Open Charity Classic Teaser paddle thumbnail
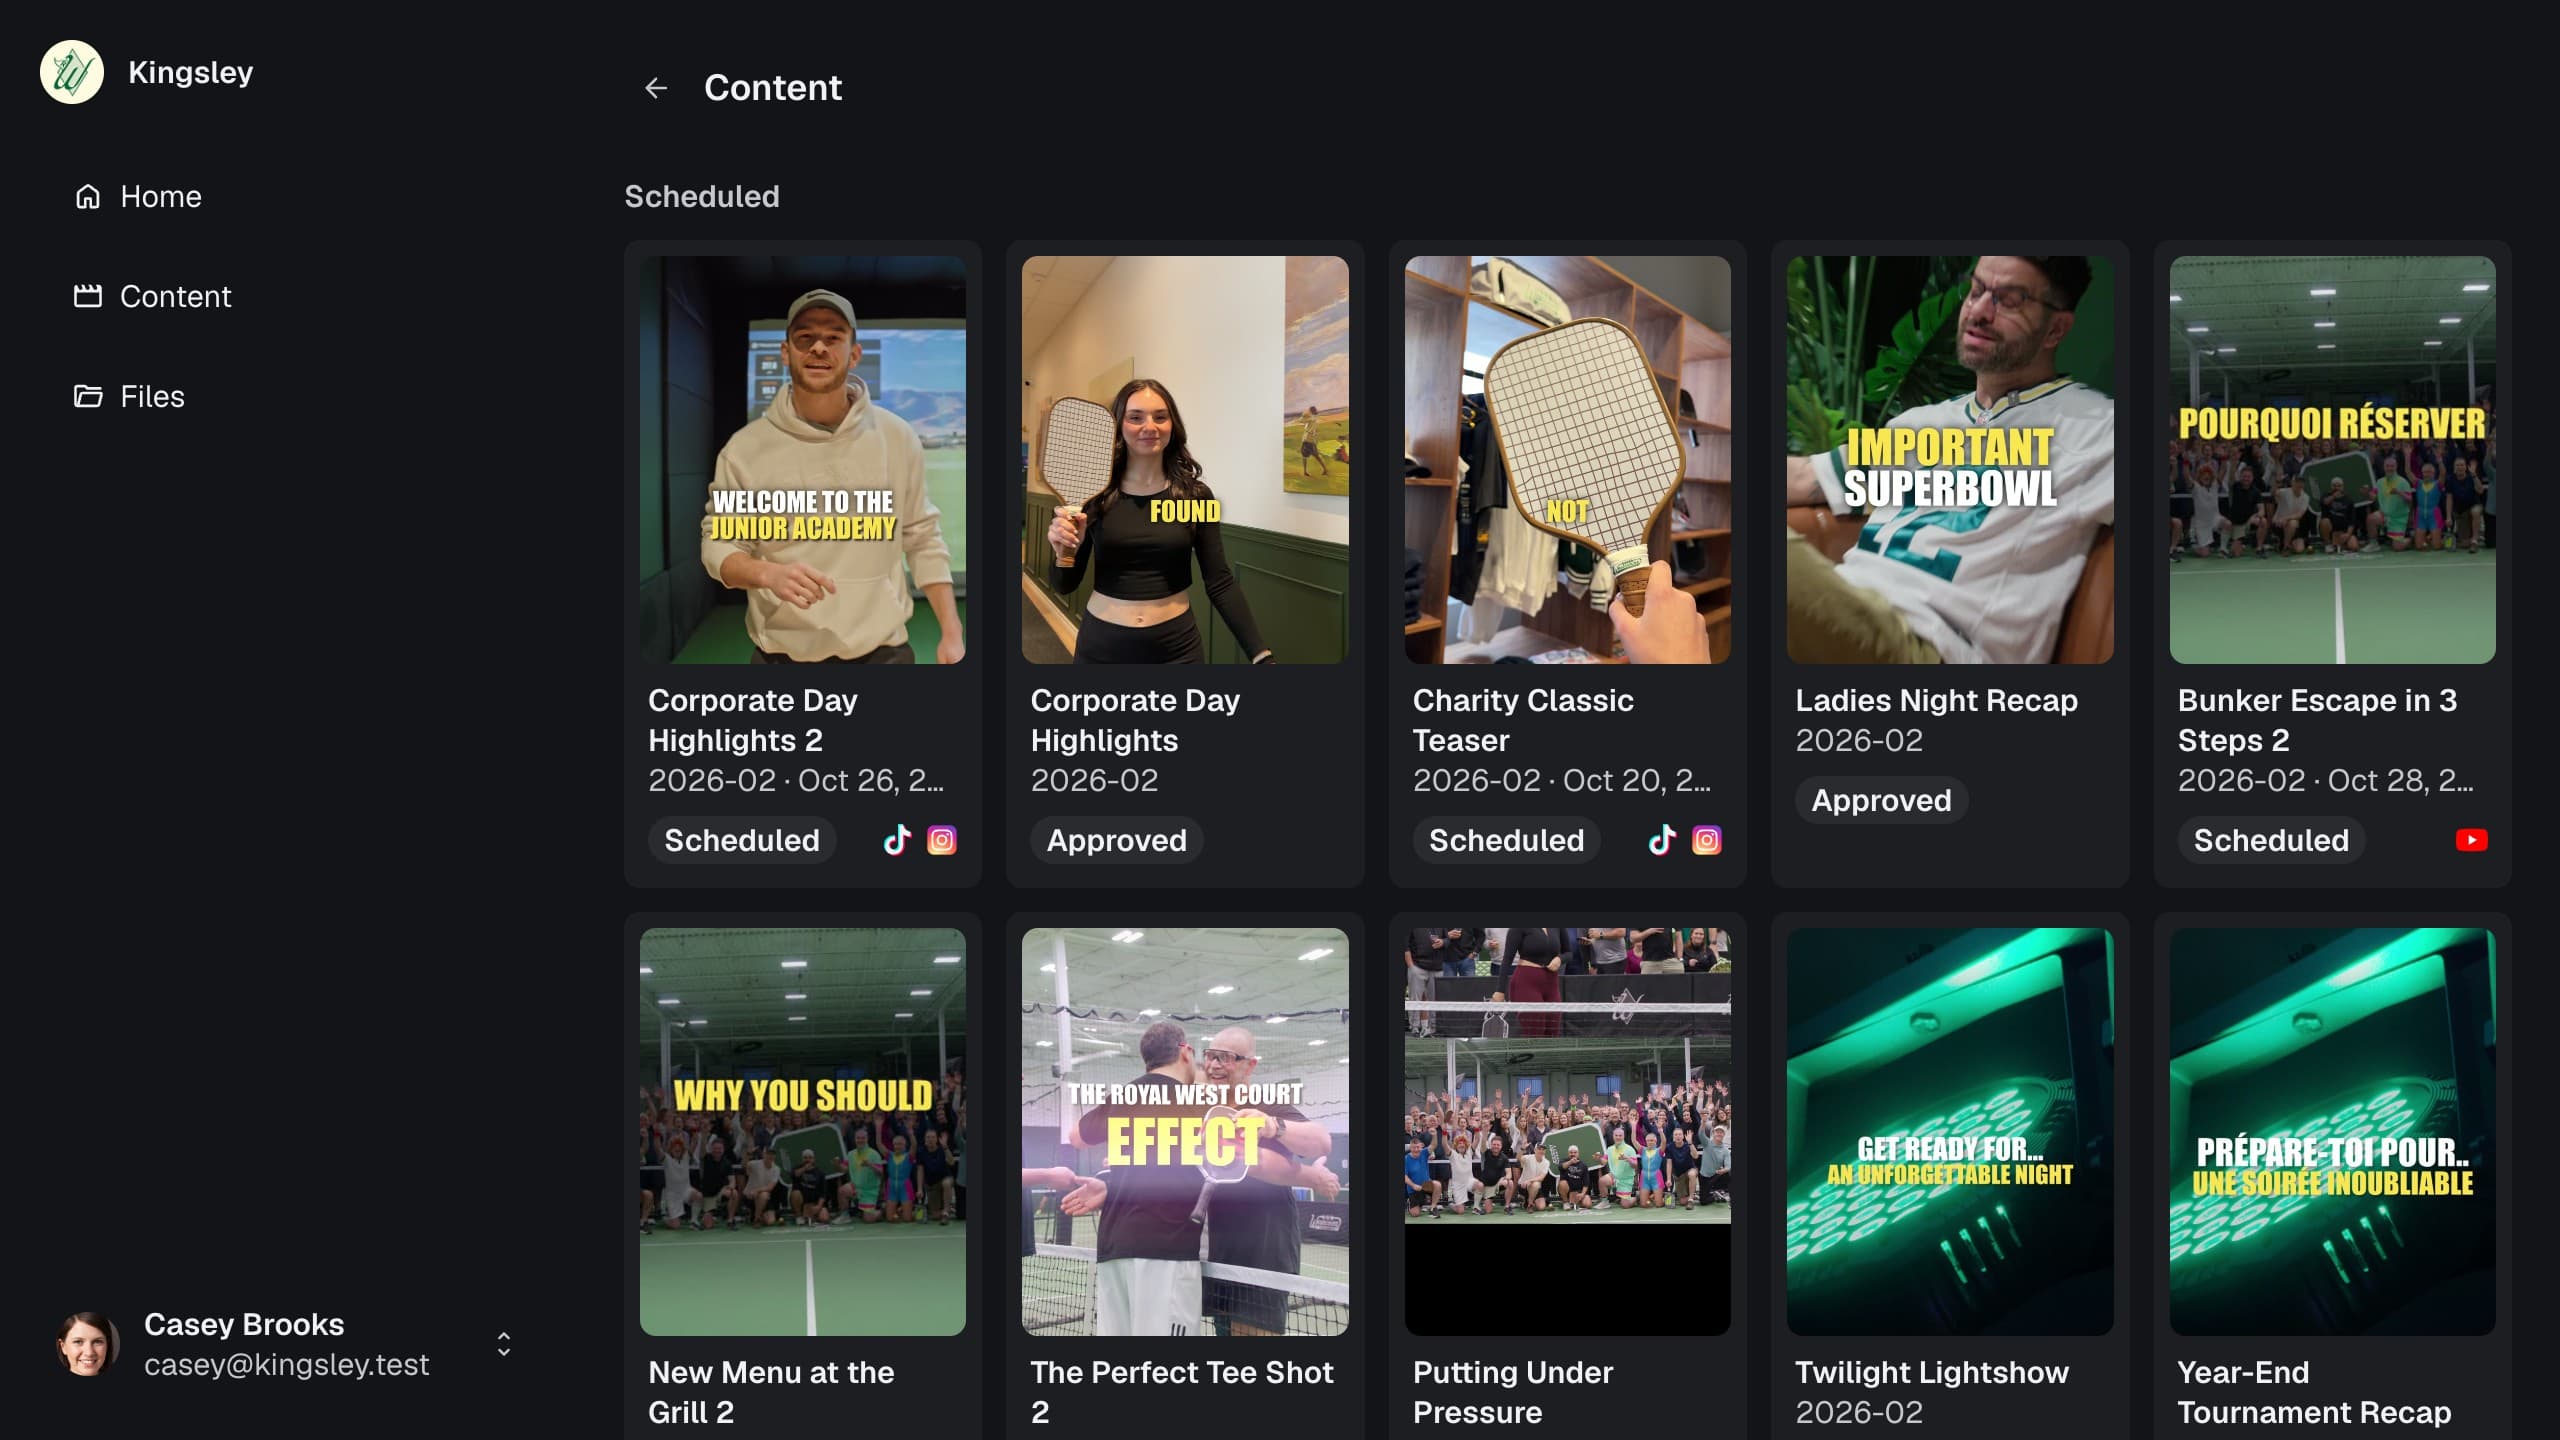Screen dimensions: 2560x1440 (1567, 460)
